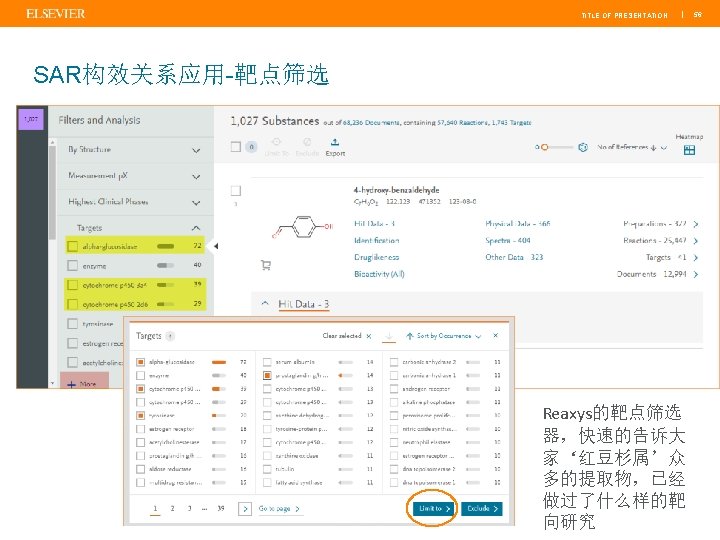
Task: Check serum albumin in Targets popup
Action: (267, 362)
